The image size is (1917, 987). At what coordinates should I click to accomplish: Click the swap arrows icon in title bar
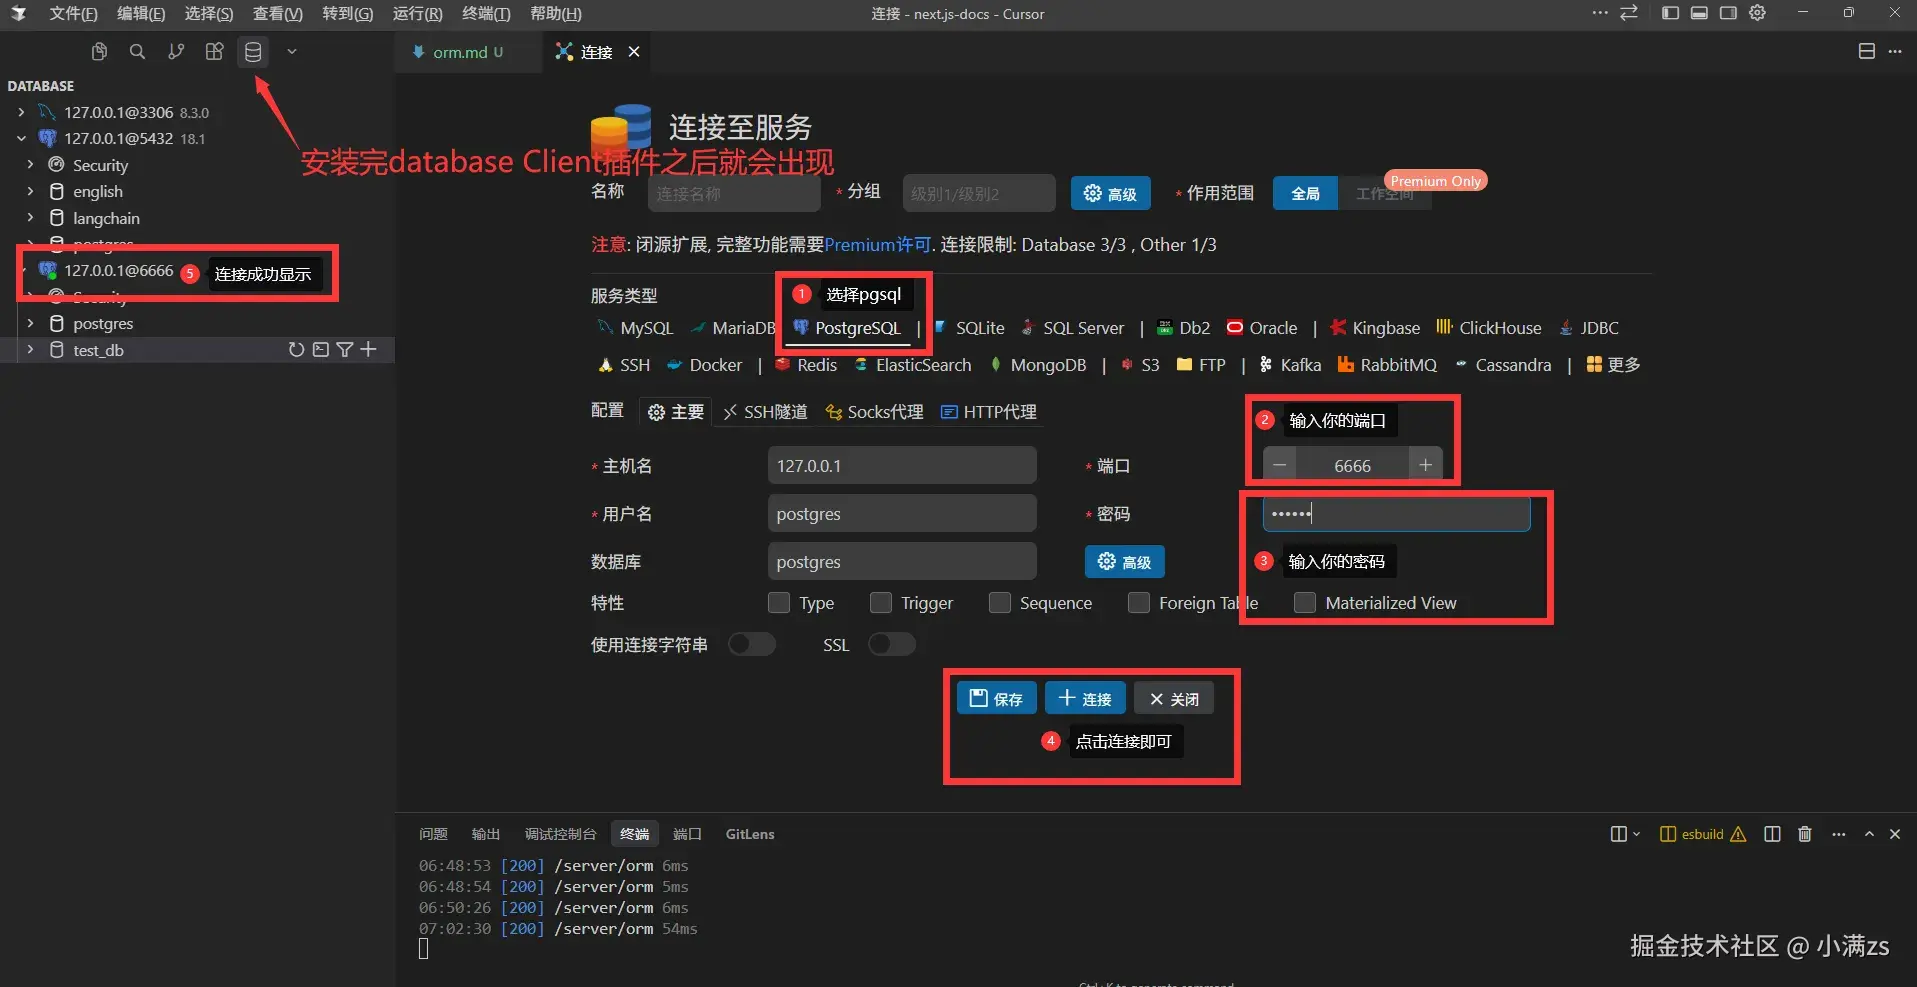click(x=1629, y=13)
